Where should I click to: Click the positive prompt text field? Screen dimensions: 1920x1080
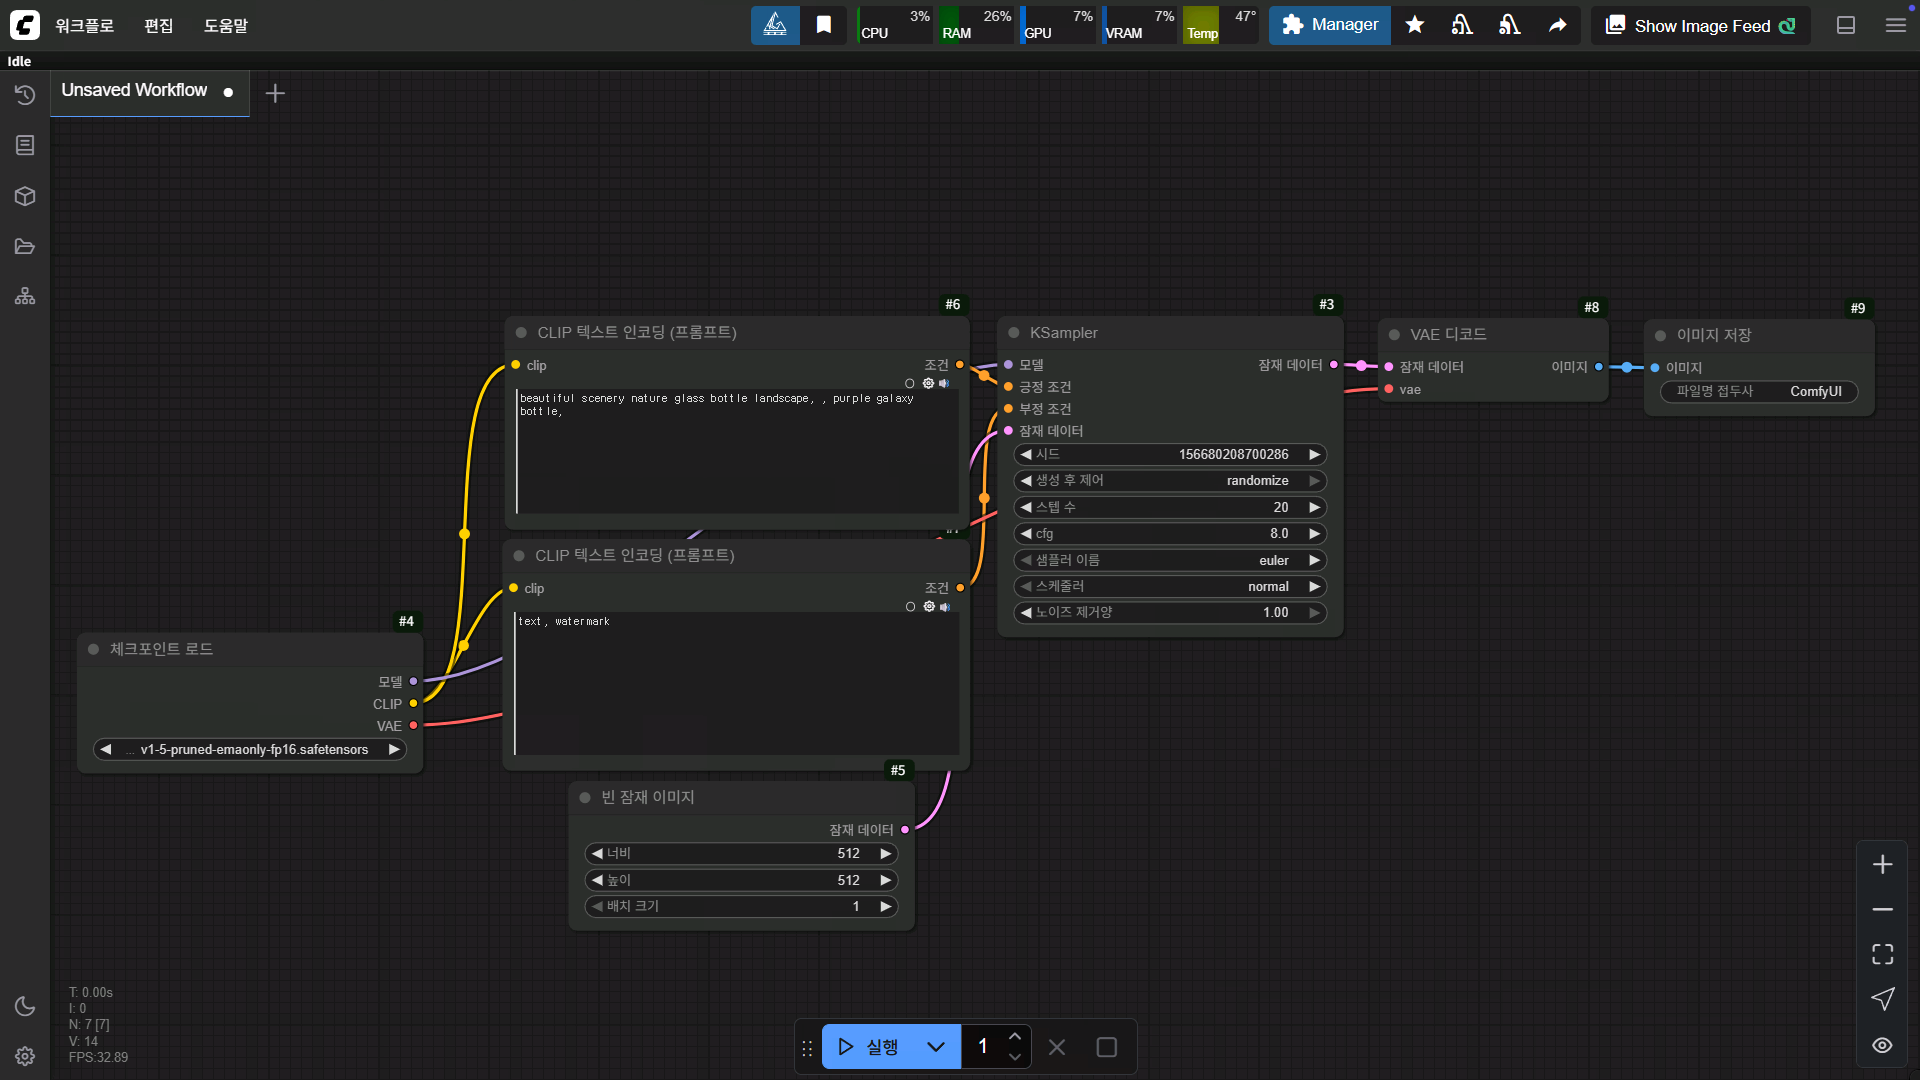737,450
